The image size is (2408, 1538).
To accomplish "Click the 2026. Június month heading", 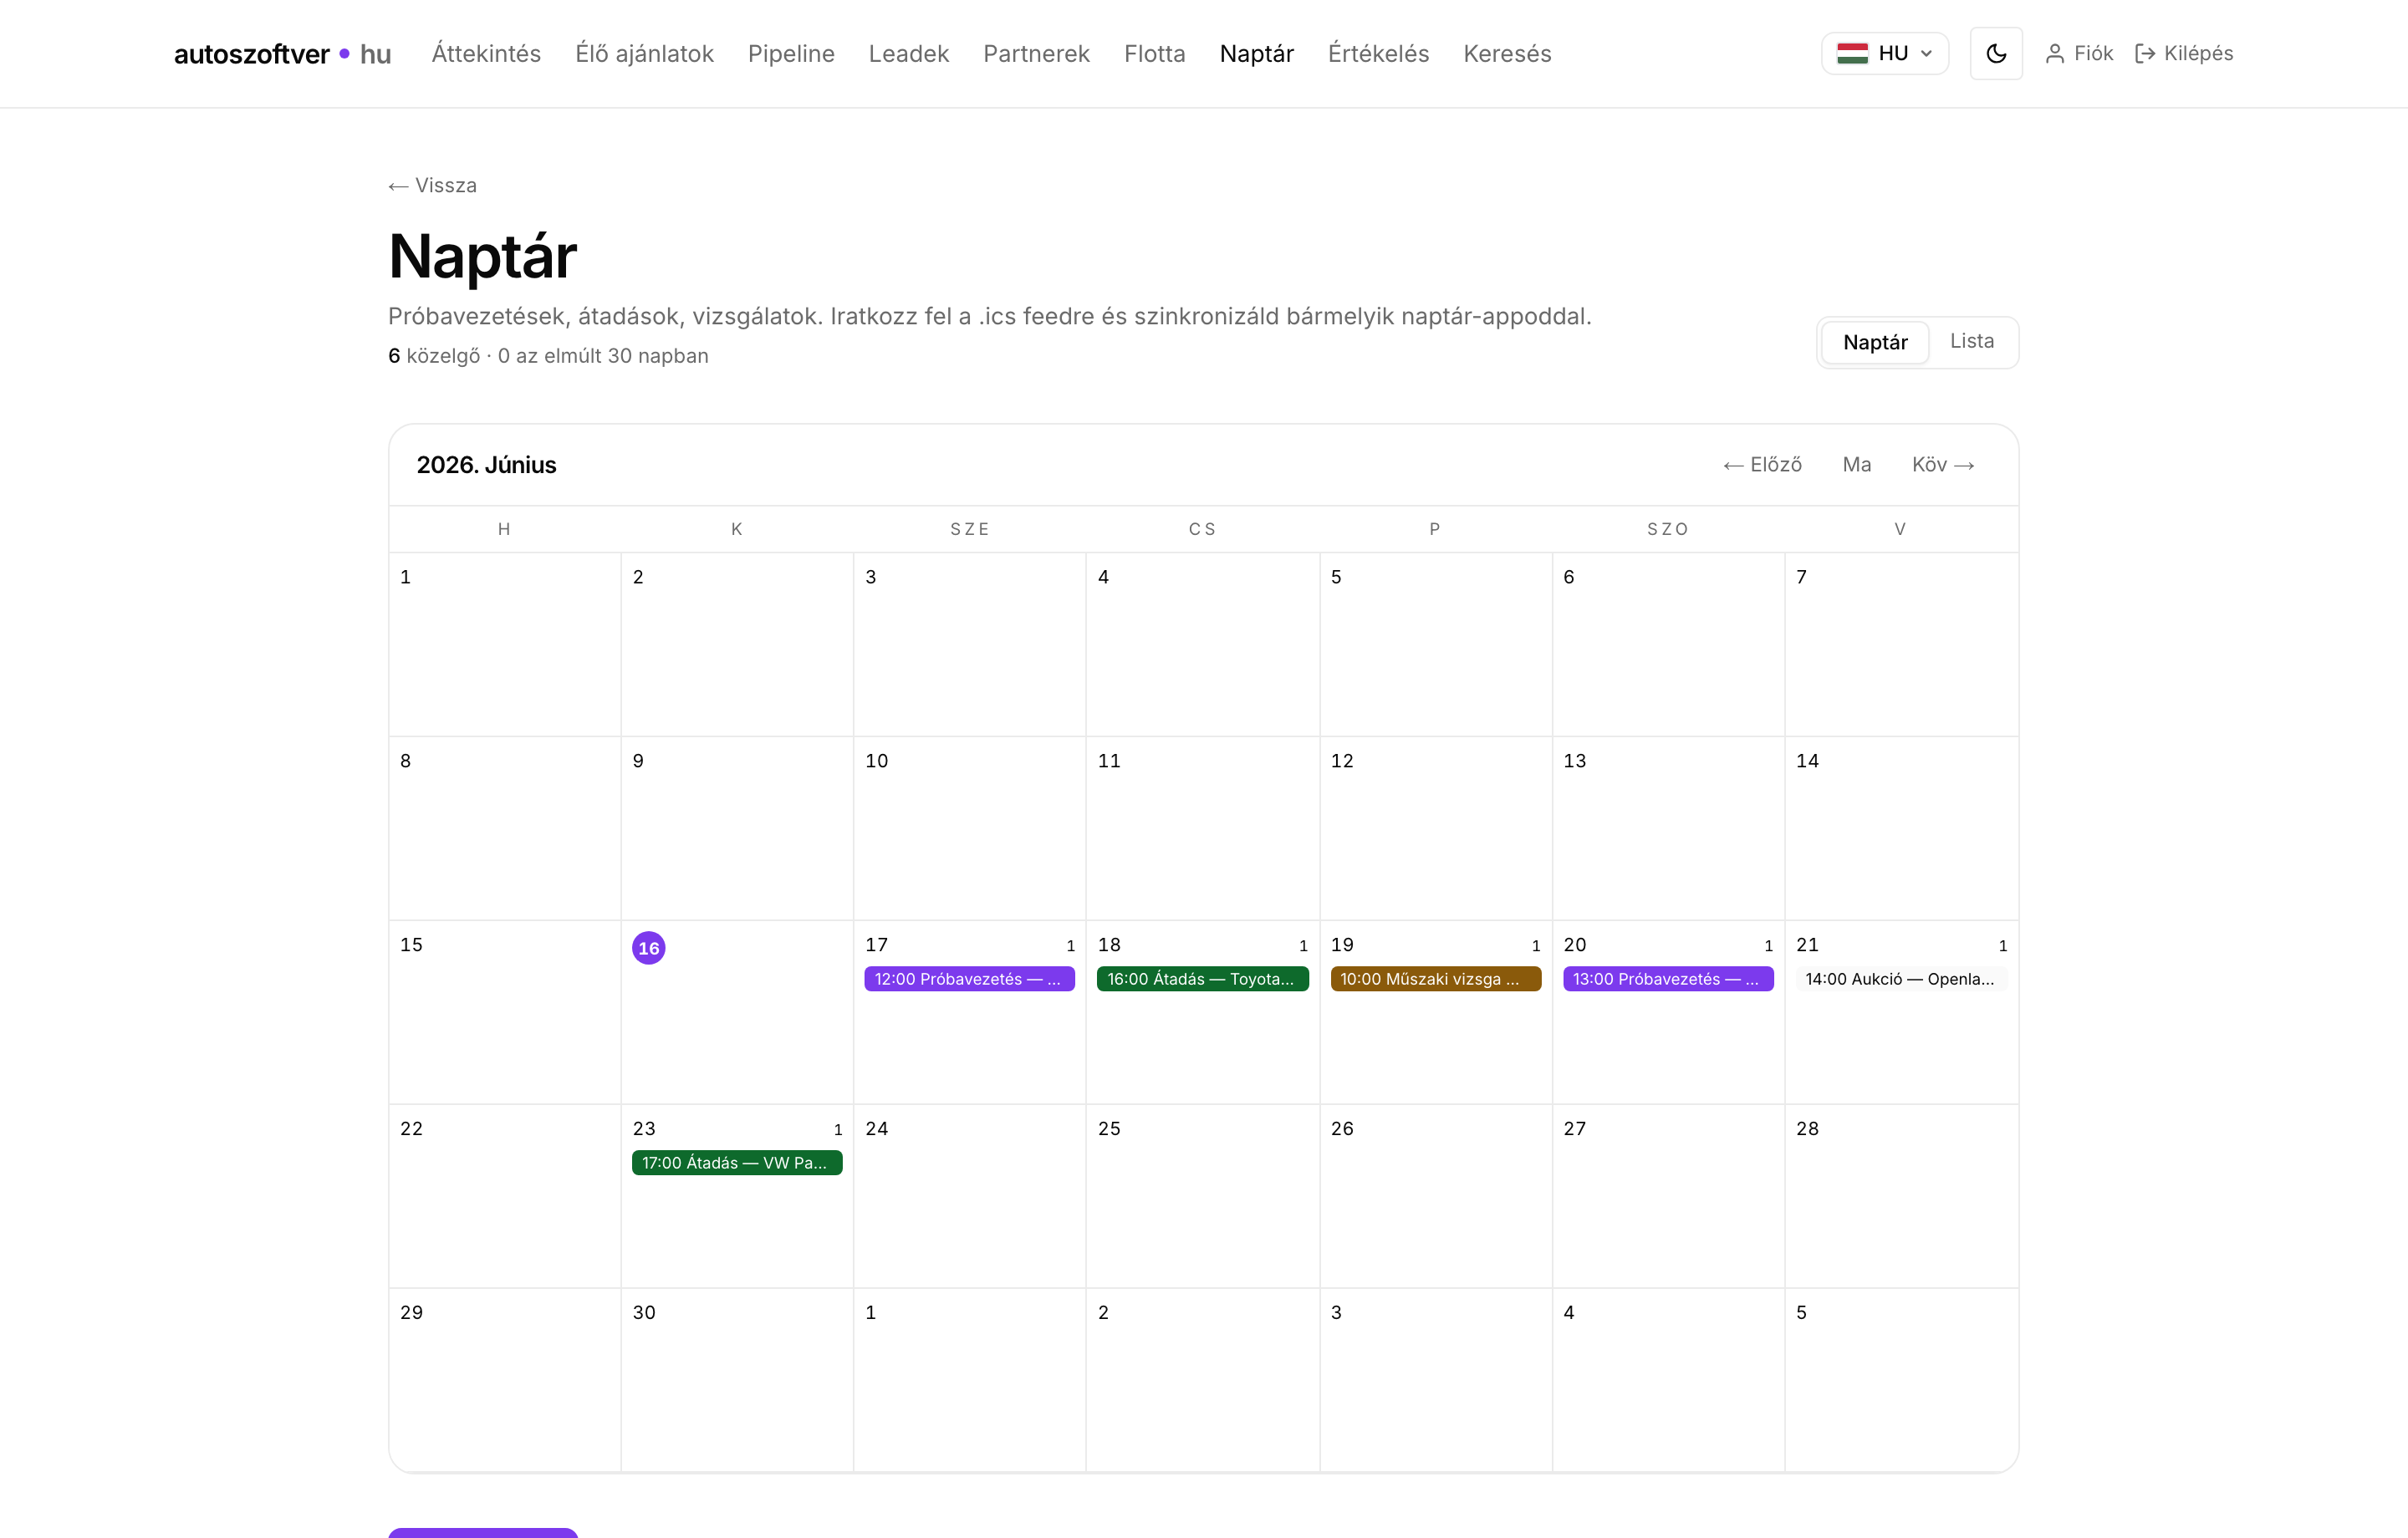I will tap(486, 465).
